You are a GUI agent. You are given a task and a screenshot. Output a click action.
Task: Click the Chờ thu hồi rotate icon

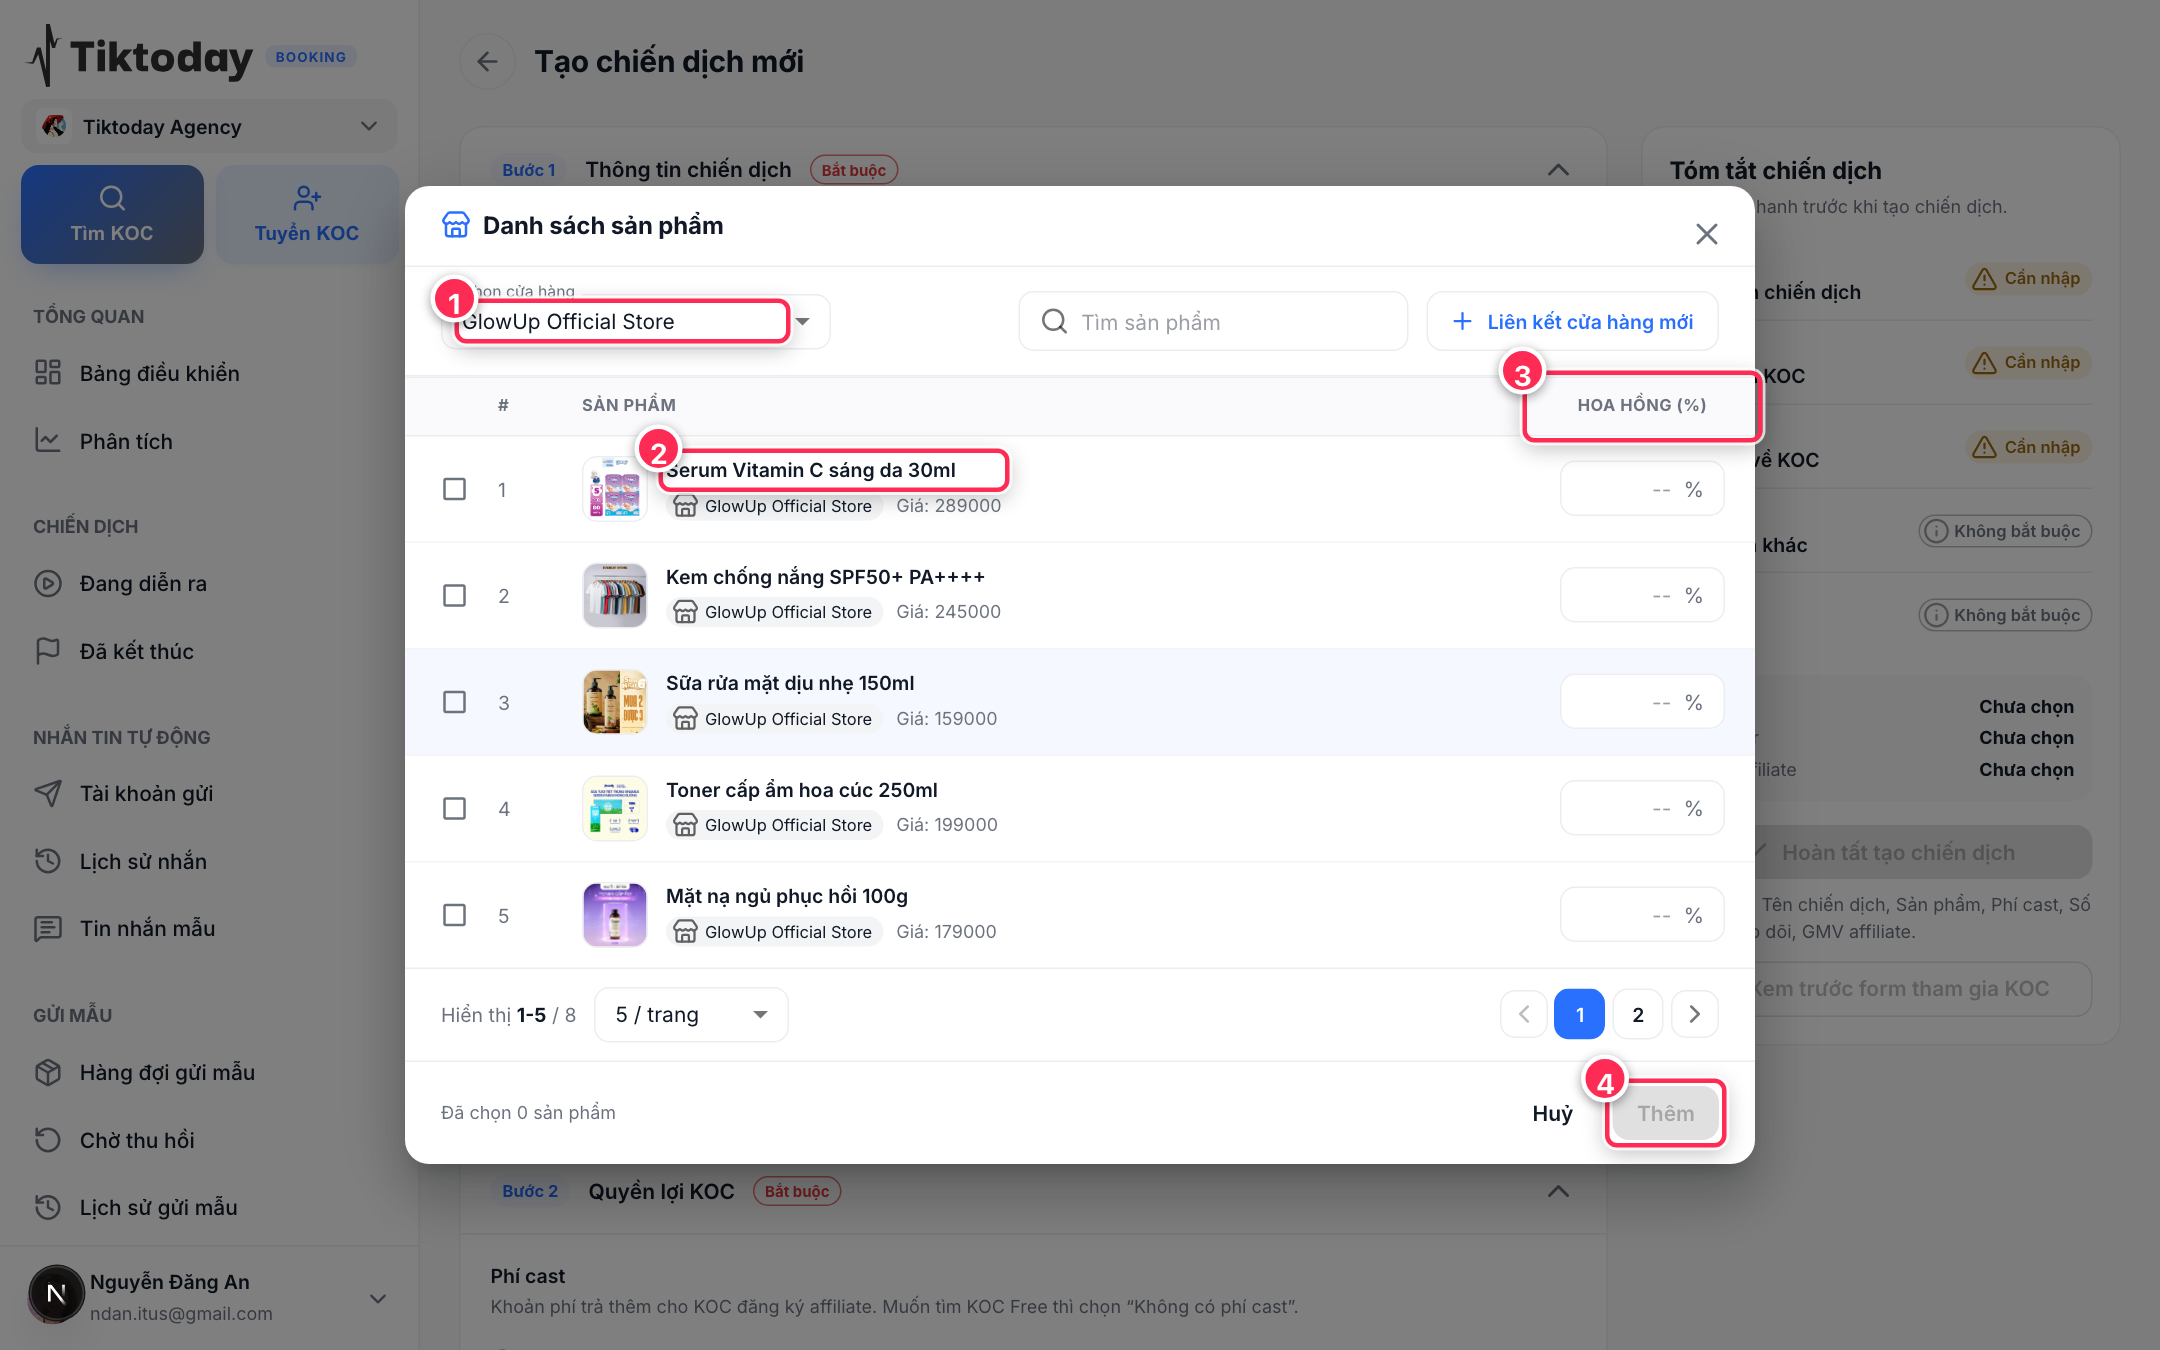click(48, 1140)
